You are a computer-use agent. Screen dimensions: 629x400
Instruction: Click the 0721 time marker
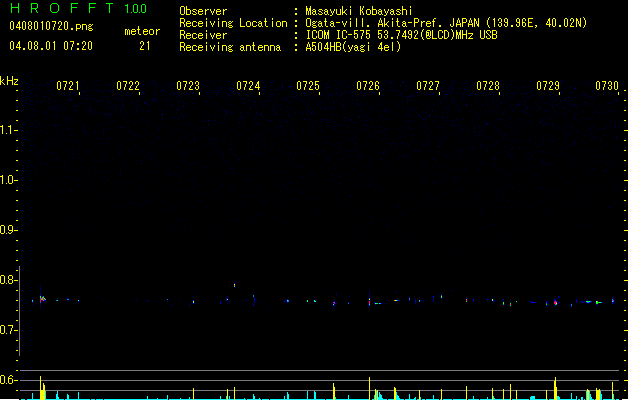tap(67, 86)
